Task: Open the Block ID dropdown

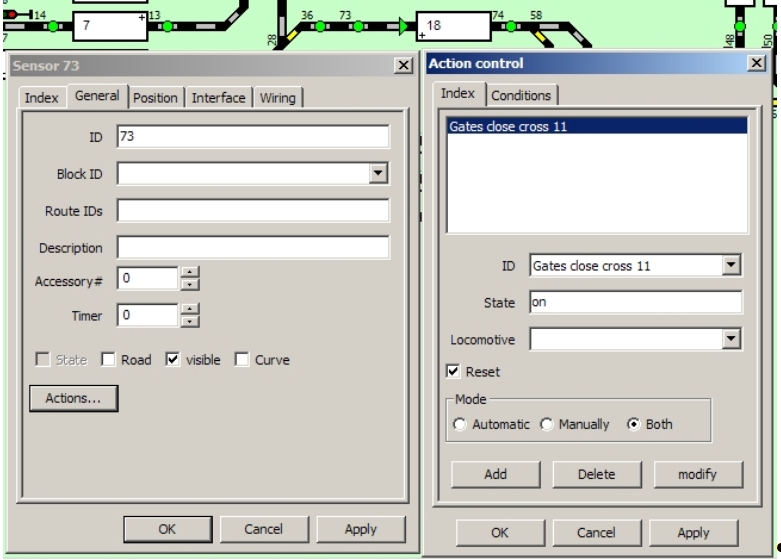Action: [x=378, y=173]
